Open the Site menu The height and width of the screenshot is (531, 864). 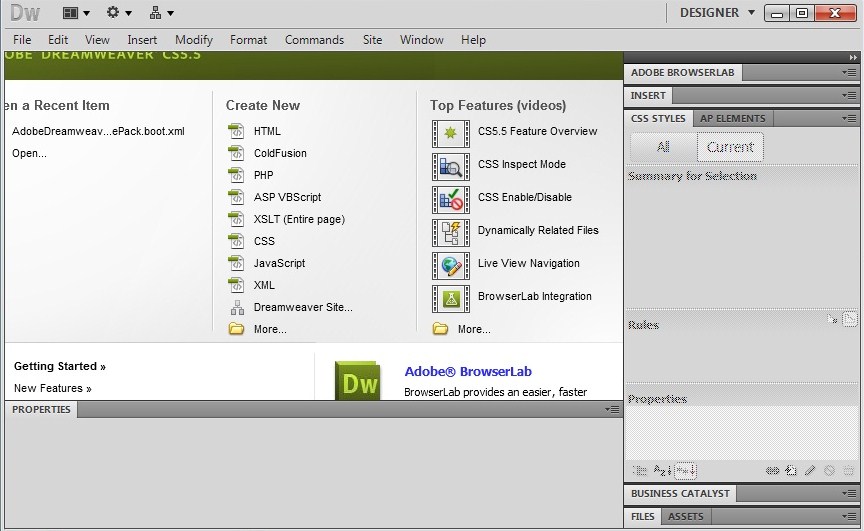[372, 40]
